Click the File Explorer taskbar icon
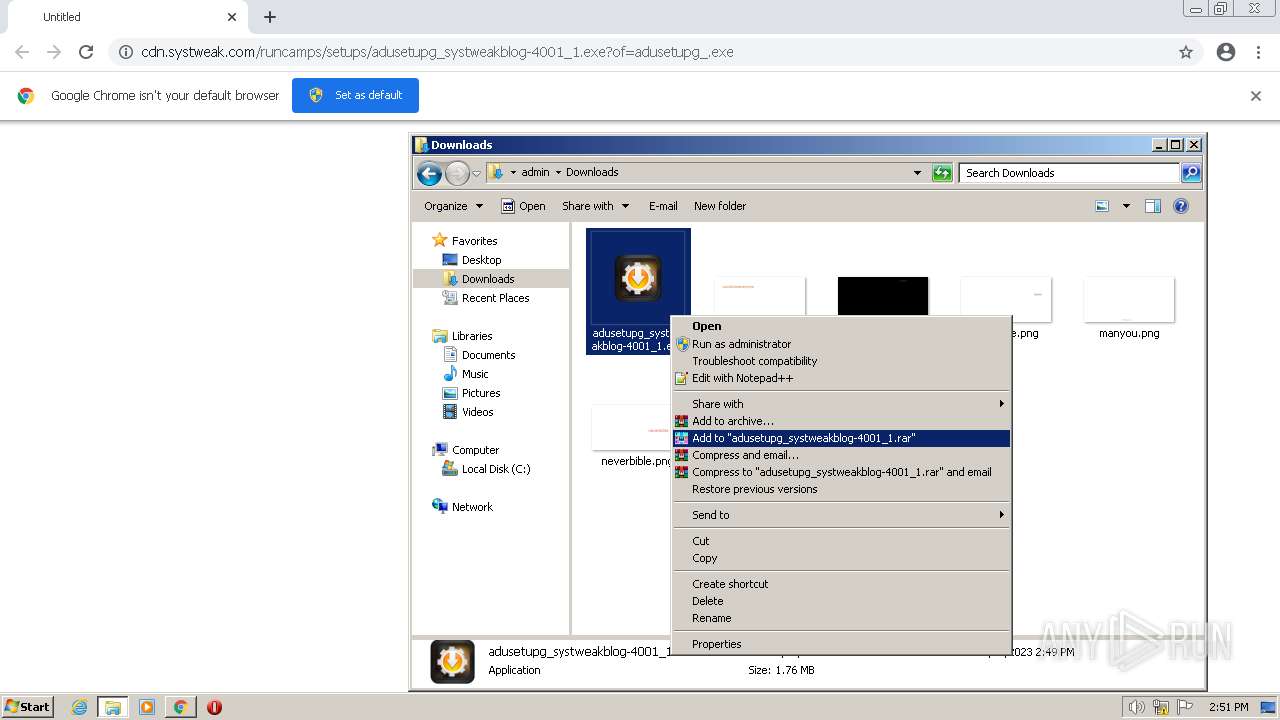 tap(113, 707)
